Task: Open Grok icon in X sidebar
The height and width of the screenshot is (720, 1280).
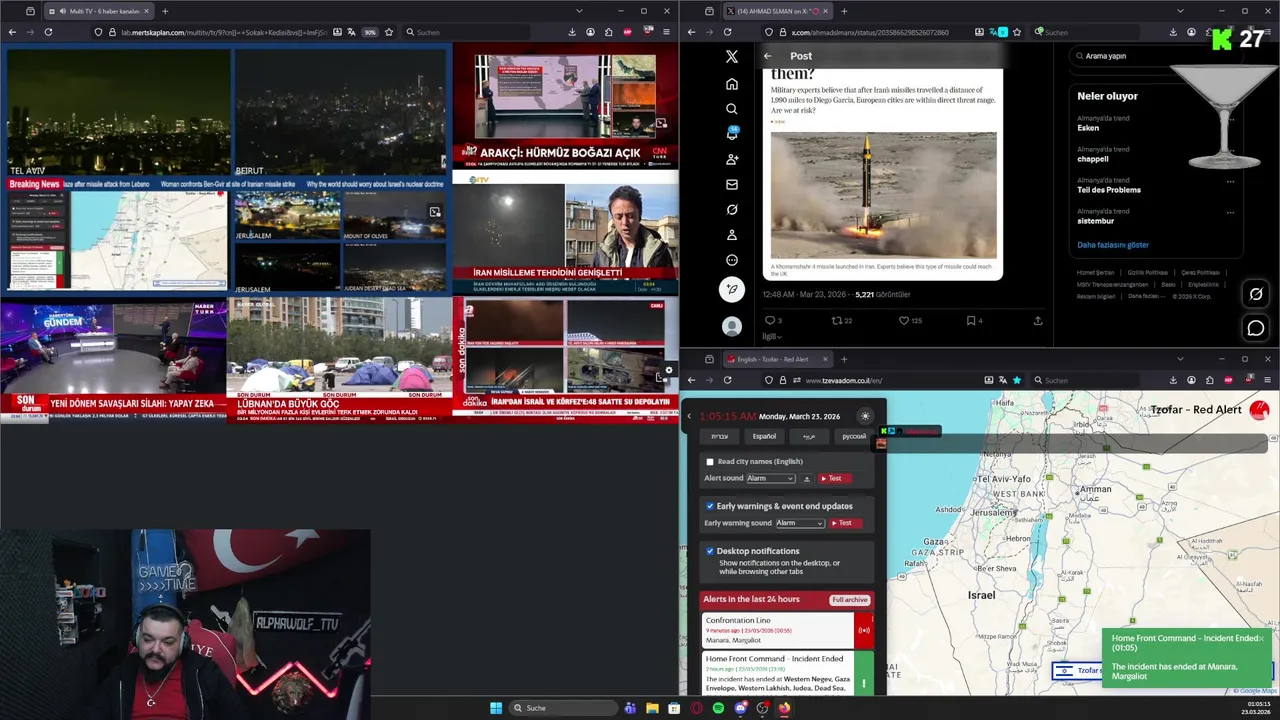Action: tap(732, 210)
